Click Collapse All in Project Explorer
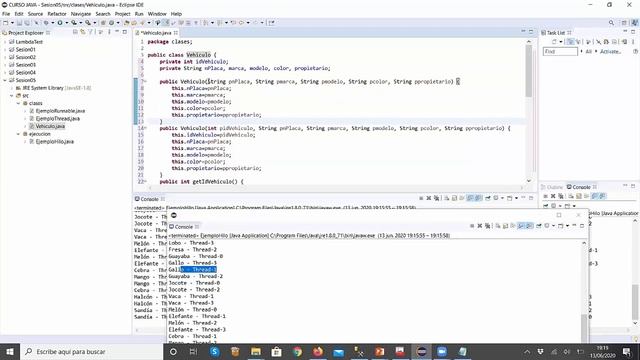 [75, 32]
